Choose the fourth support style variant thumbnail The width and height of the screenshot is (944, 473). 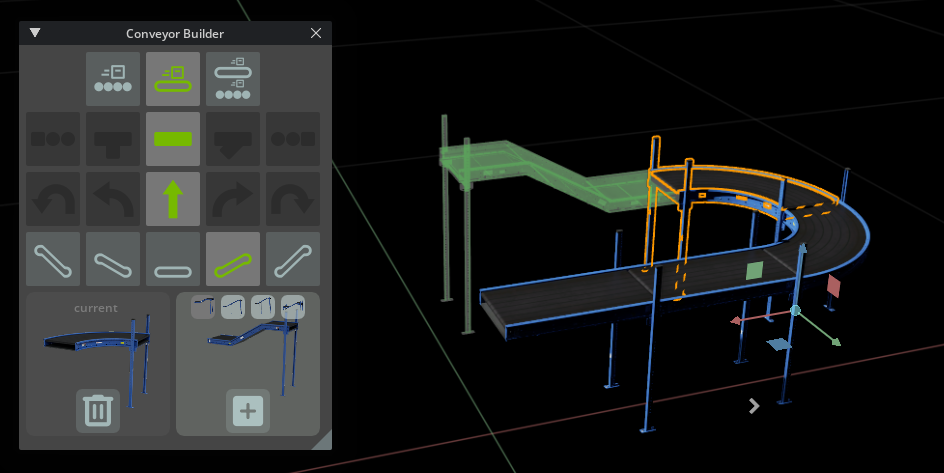coord(293,306)
